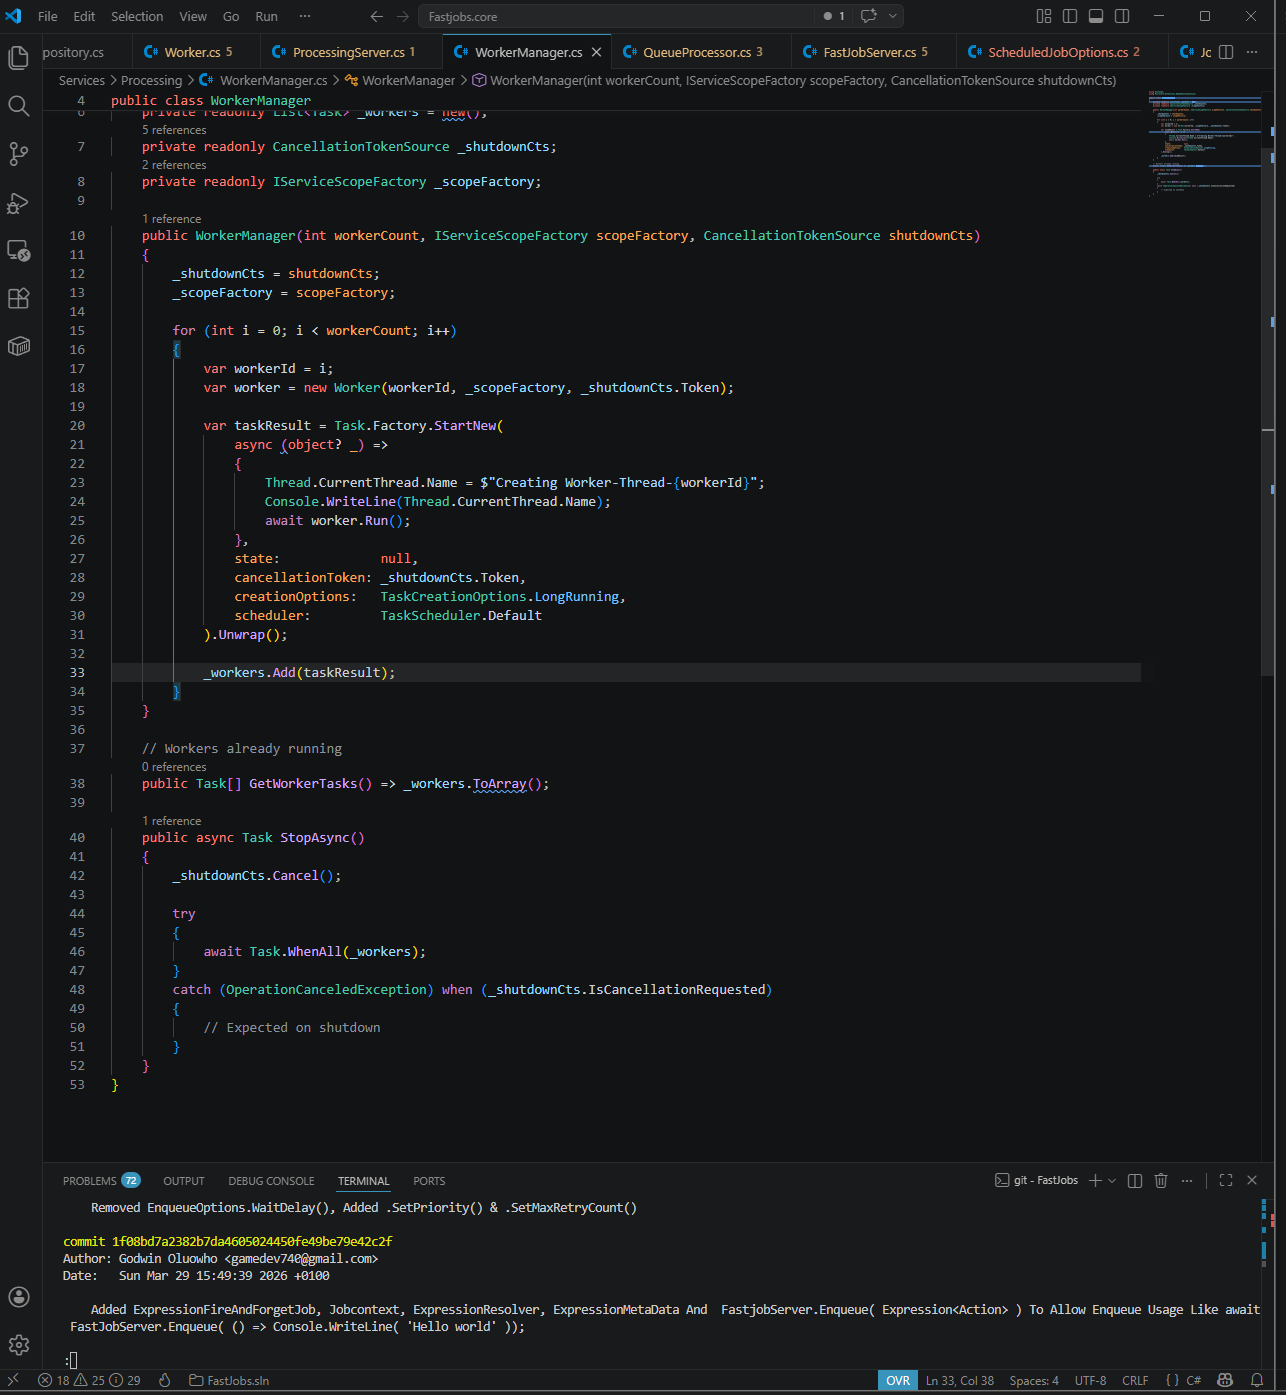Split the terminal pane
The height and width of the screenshot is (1395, 1286).
click(x=1134, y=1180)
